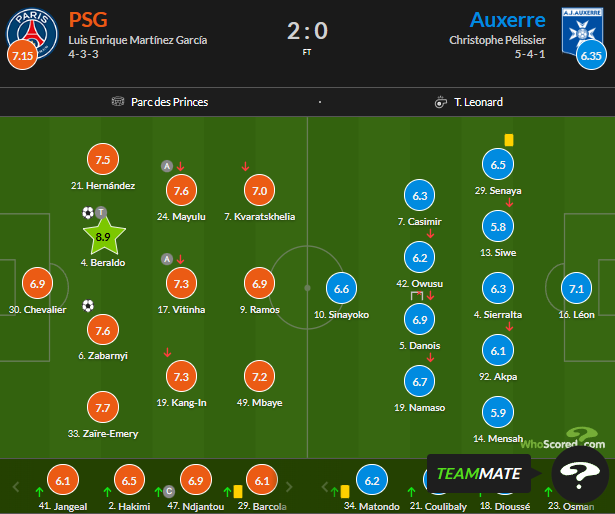The width and height of the screenshot is (615, 514).
Task: Click the assist badge on Mayulu
Action: coord(166,166)
